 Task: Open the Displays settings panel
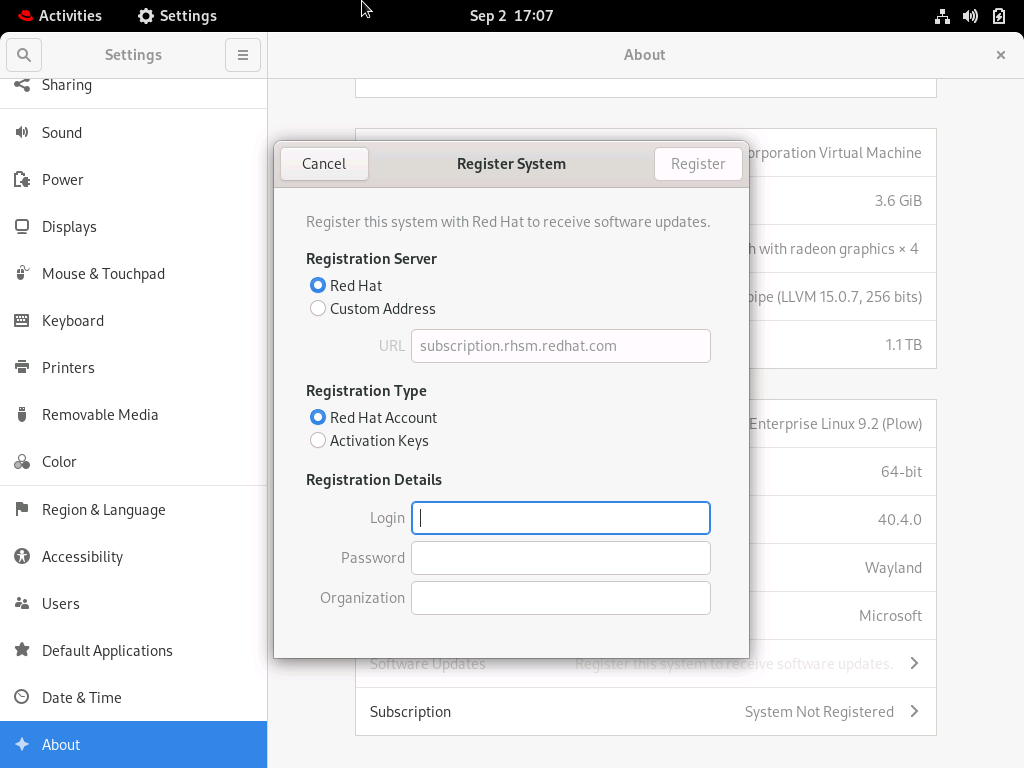coord(133,227)
